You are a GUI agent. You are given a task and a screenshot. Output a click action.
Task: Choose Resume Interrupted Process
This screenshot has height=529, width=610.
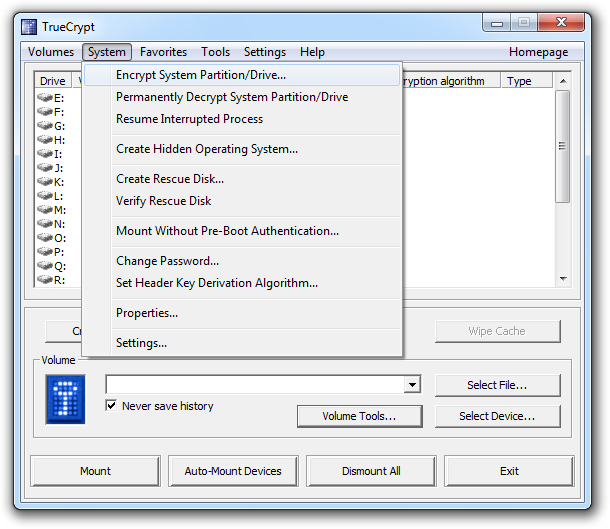click(242, 119)
